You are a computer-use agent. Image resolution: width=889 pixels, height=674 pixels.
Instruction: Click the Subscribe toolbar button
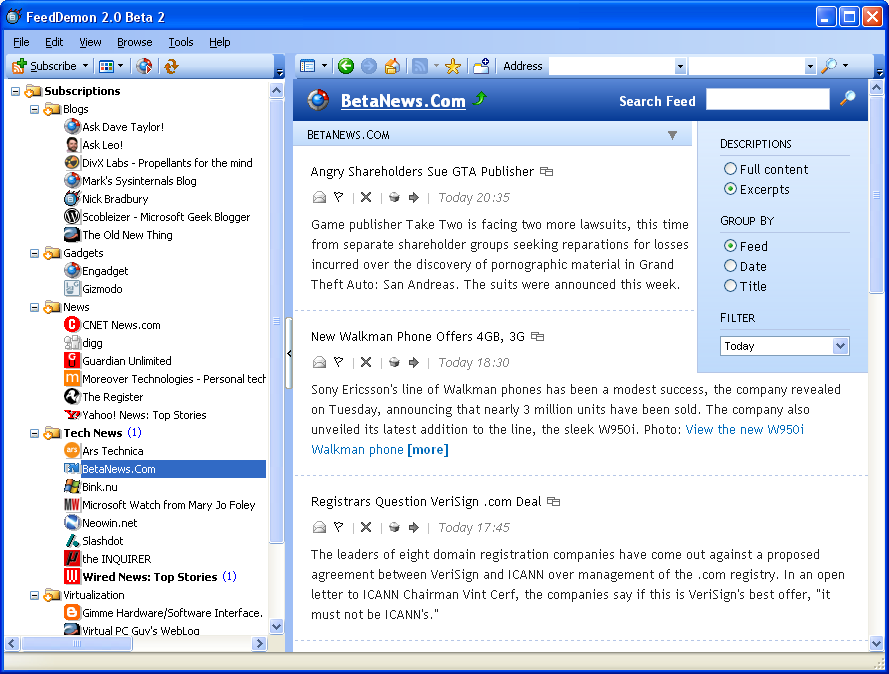click(x=44, y=66)
